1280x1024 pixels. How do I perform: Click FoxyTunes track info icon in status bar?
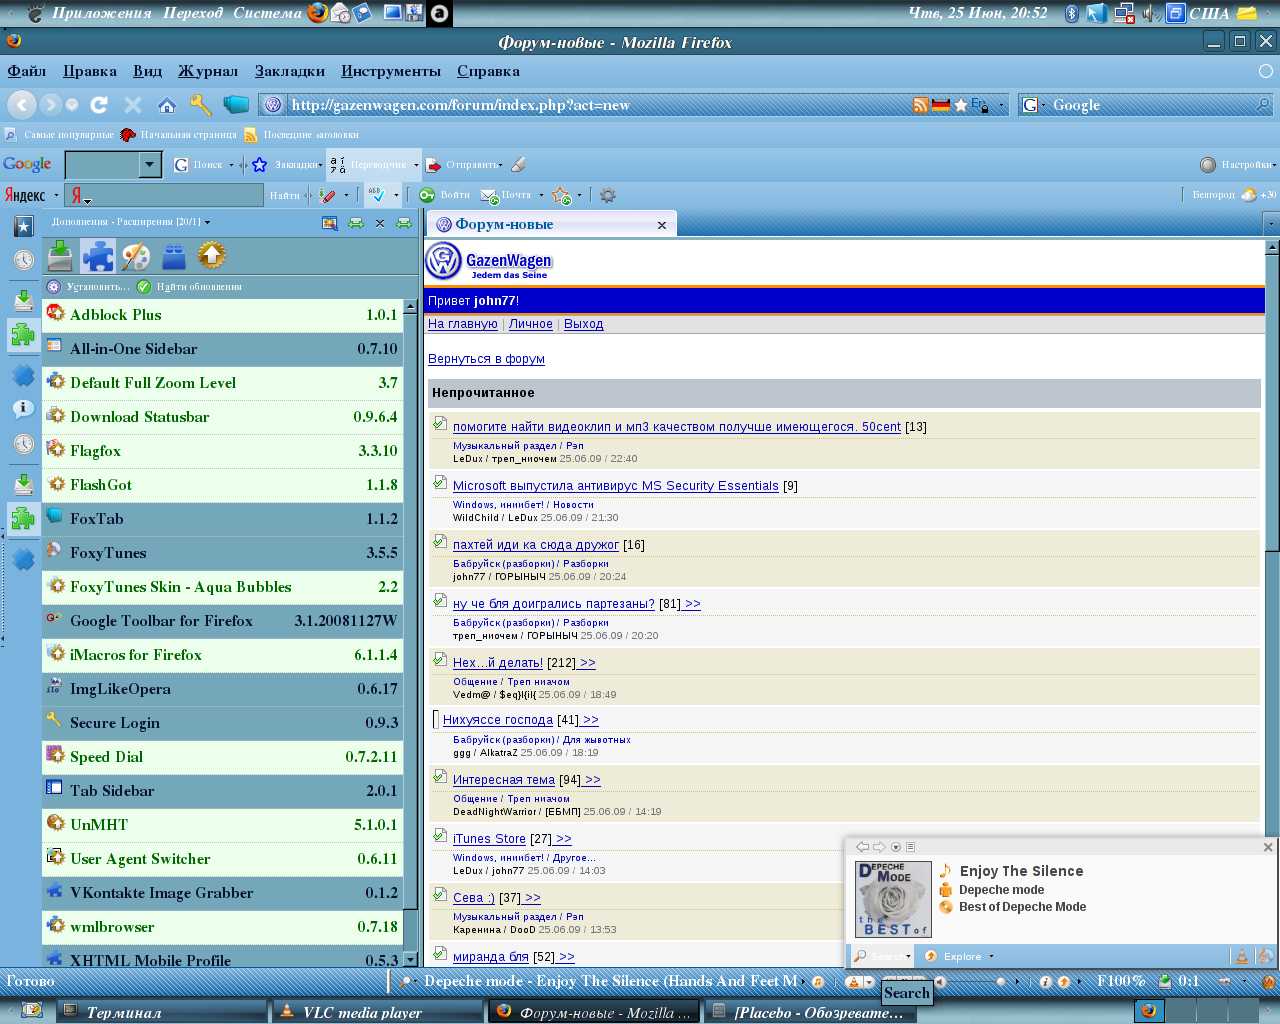[1045, 982]
